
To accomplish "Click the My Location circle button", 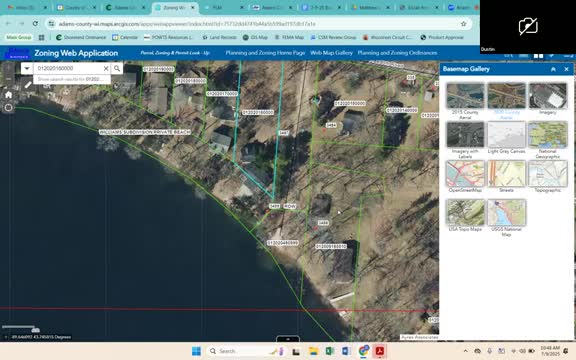I will click(x=8, y=108).
